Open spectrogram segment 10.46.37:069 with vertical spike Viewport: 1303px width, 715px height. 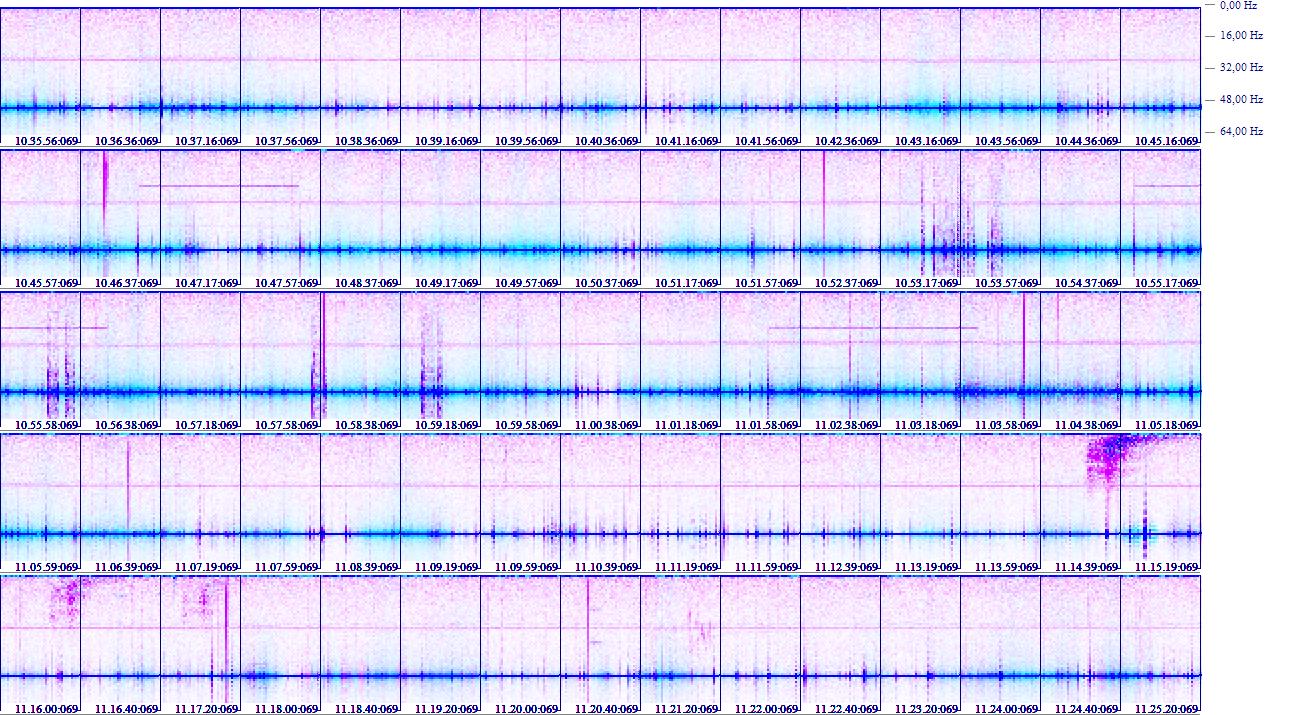click(x=120, y=219)
